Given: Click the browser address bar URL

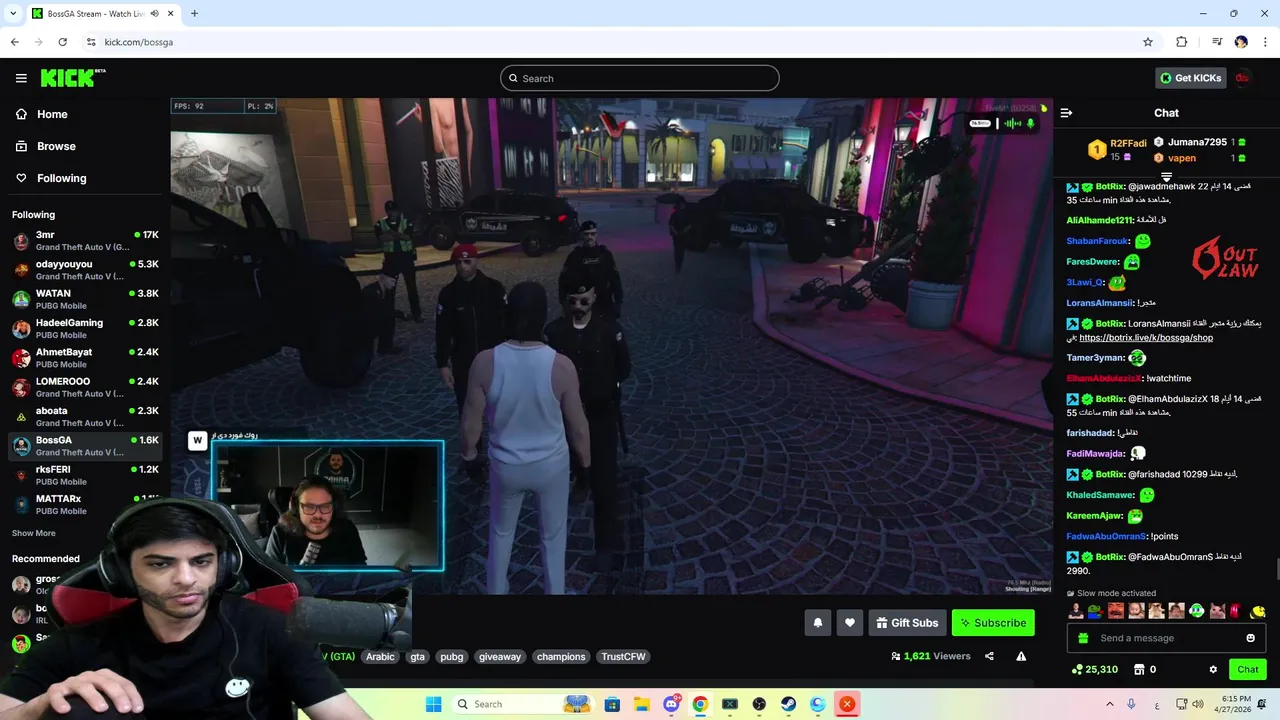Looking at the screenshot, I should click(x=139, y=42).
